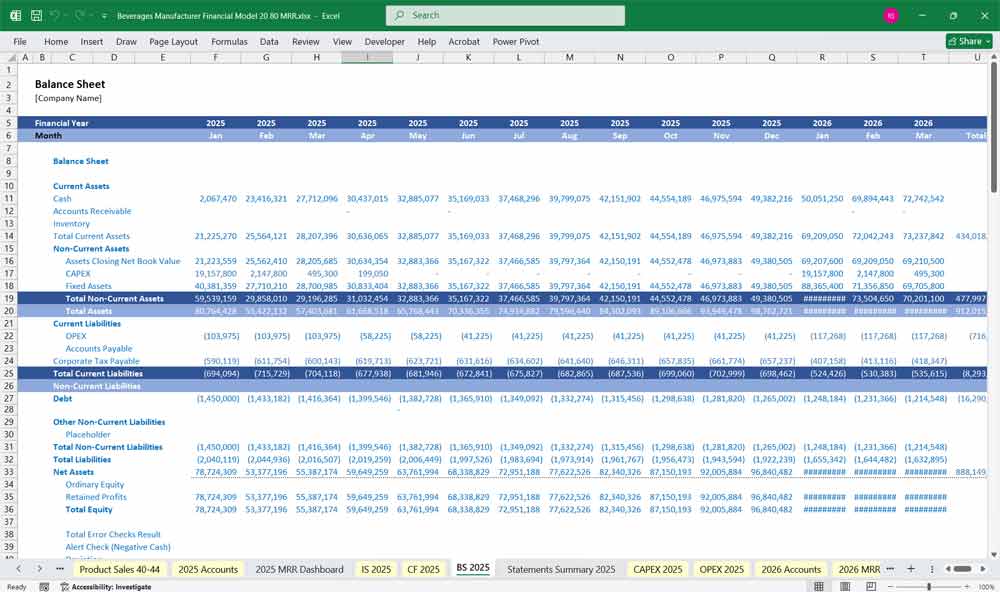Add a new worksheet with the plus button
Screen dimensions: 1000x592
click(x=911, y=568)
